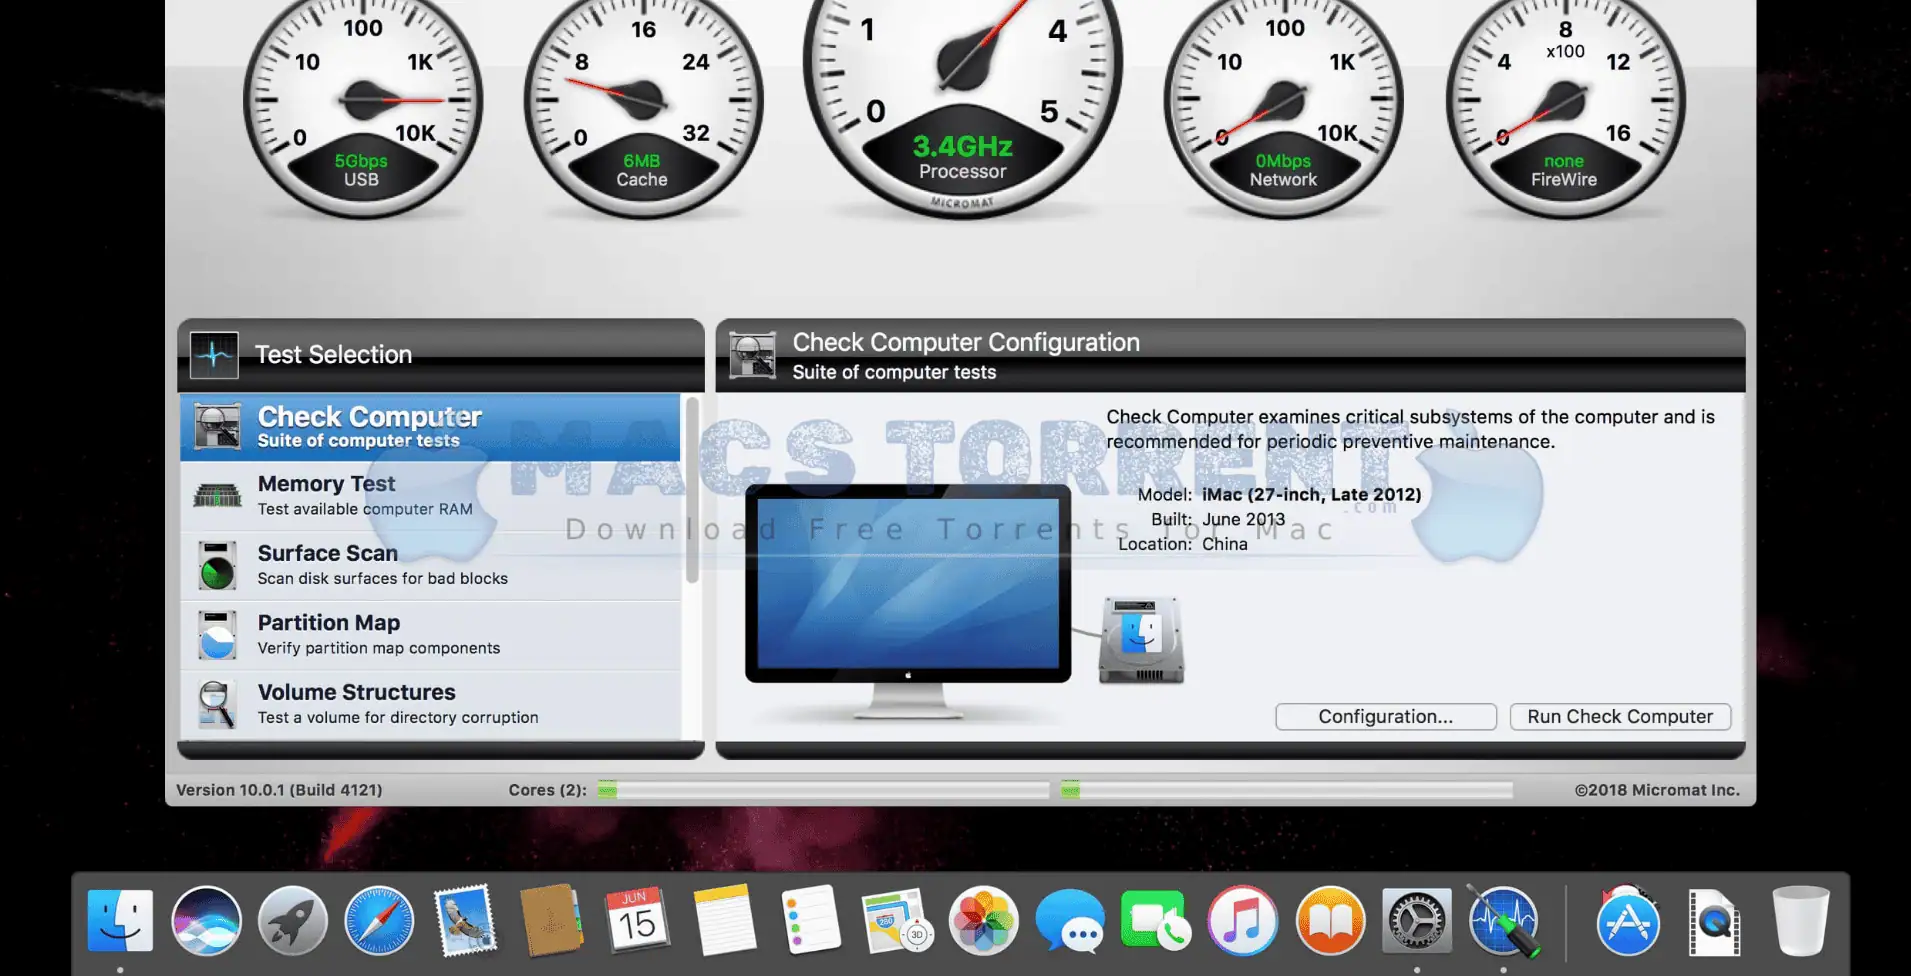1911x976 pixels.
Task: Open Messages from the Dock
Action: click(x=1070, y=920)
